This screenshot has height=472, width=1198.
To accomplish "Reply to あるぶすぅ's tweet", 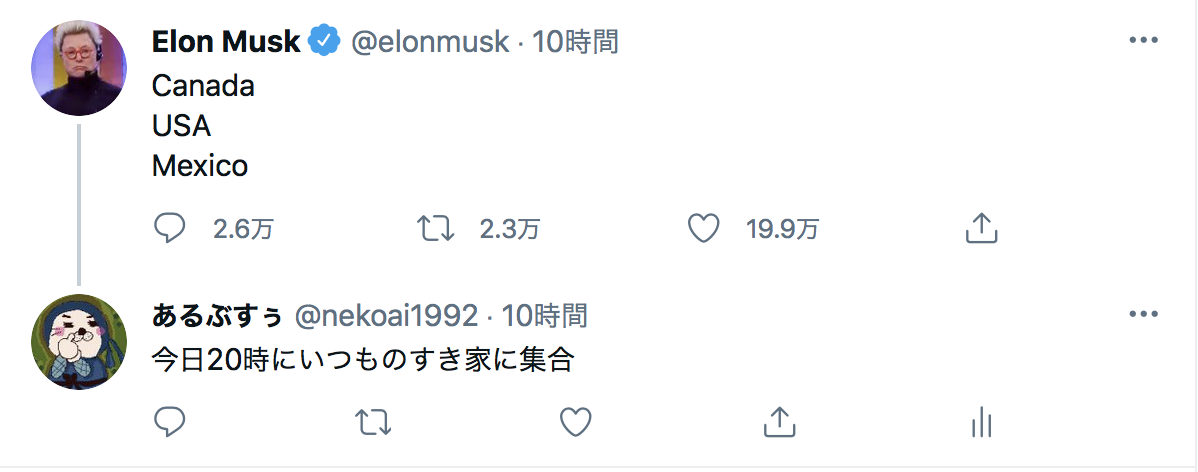I will [x=170, y=422].
